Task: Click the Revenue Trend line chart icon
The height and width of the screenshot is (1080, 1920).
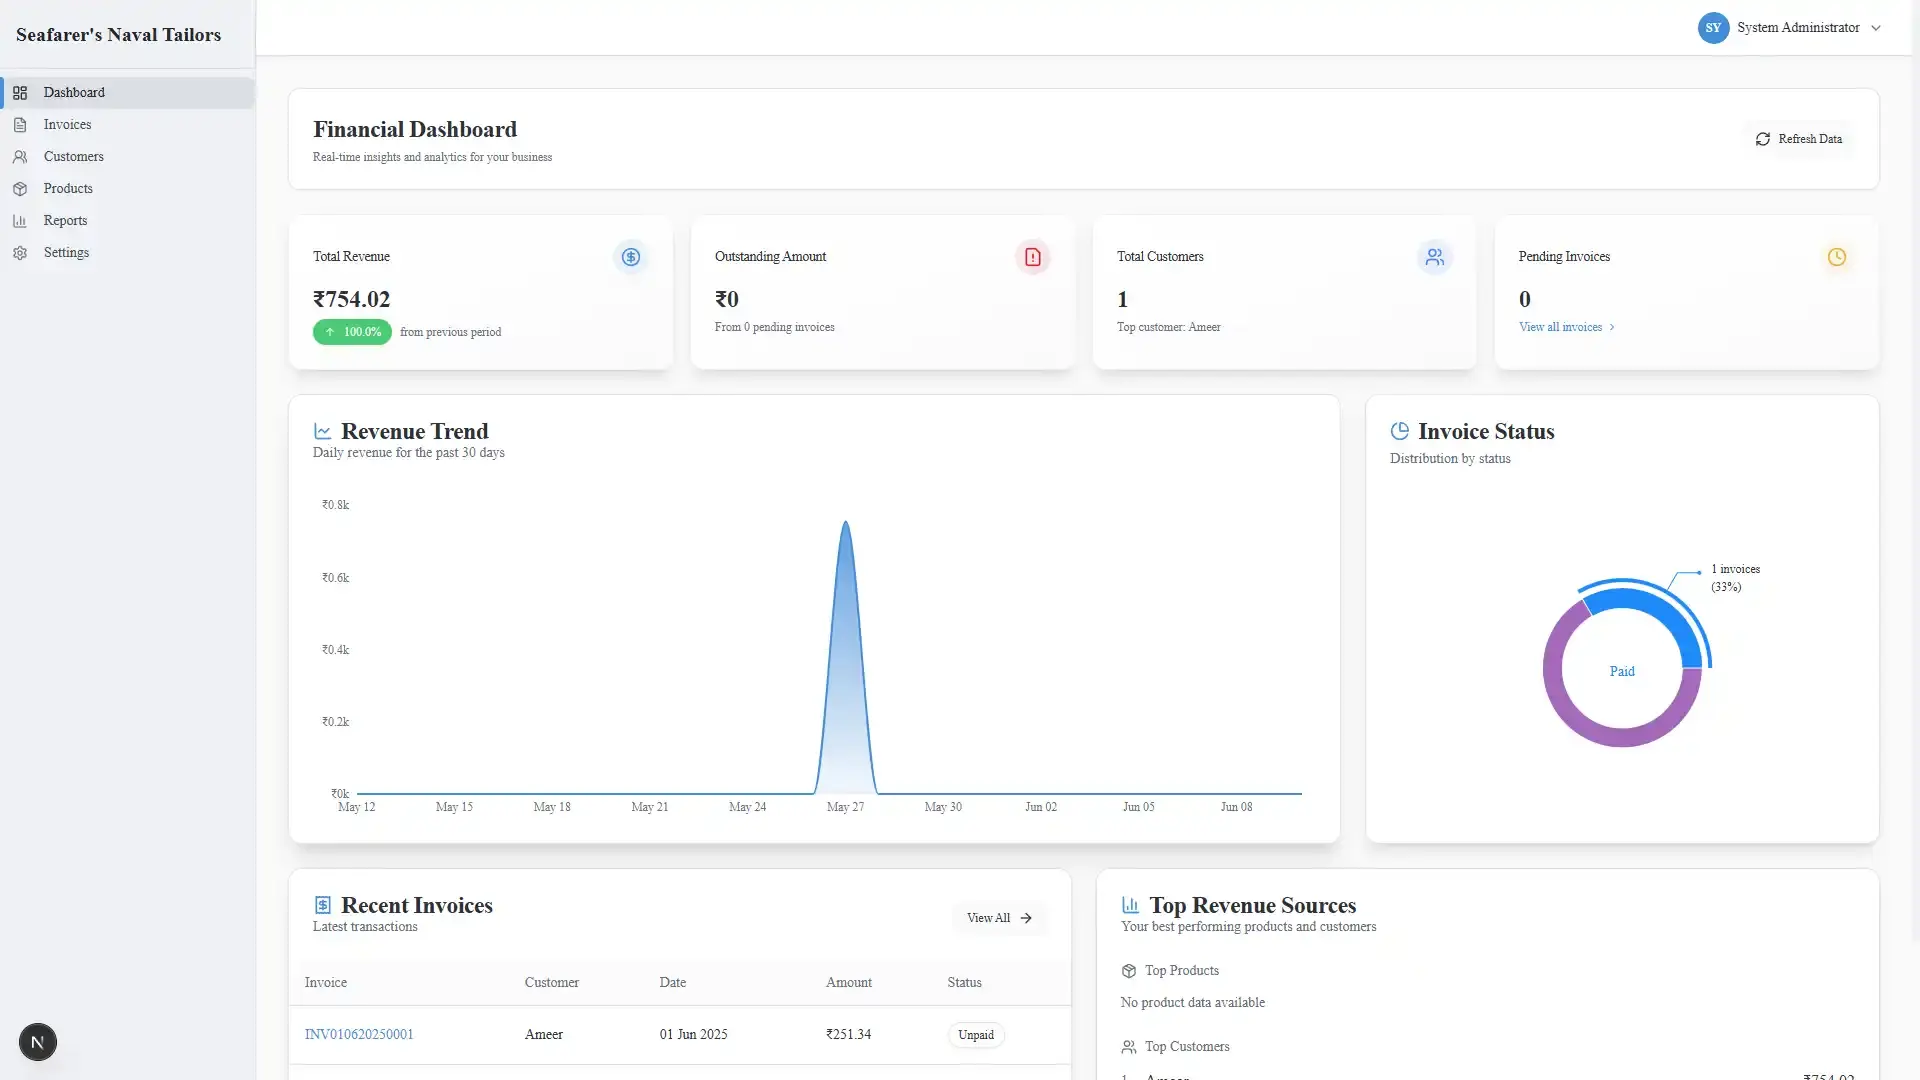Action: [322, 431]
